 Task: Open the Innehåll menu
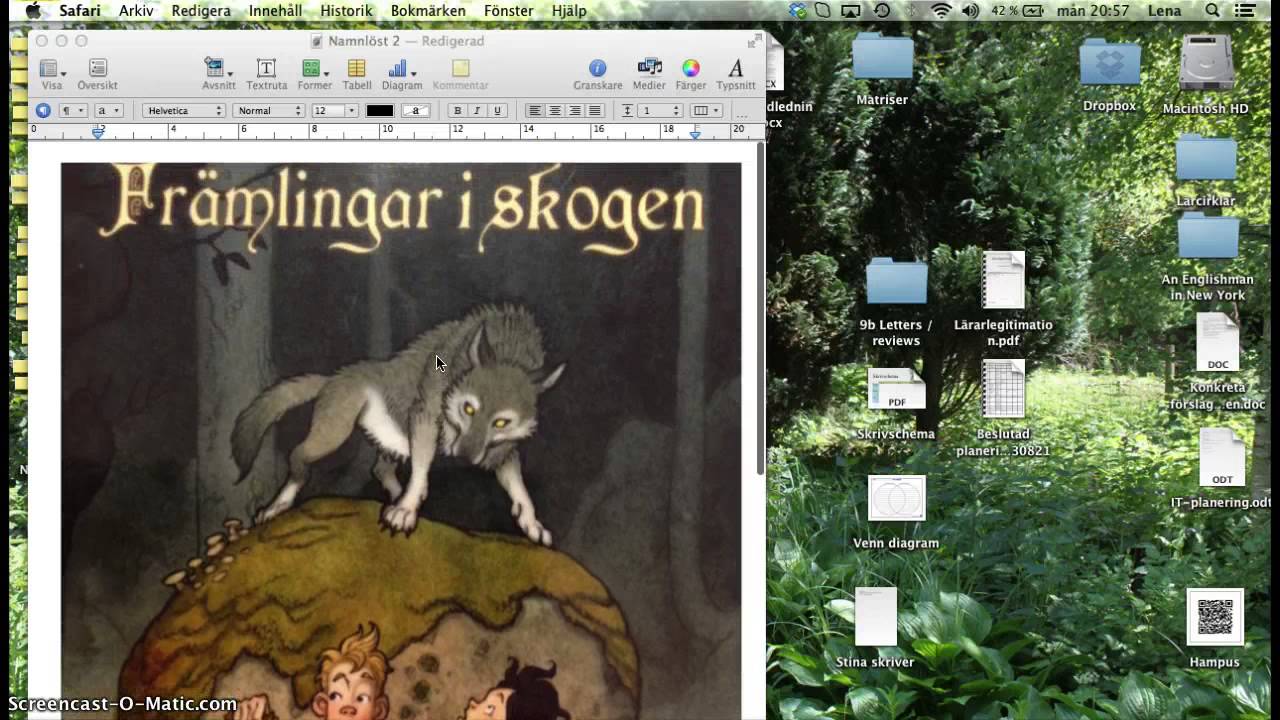click(x=275, y=11)
